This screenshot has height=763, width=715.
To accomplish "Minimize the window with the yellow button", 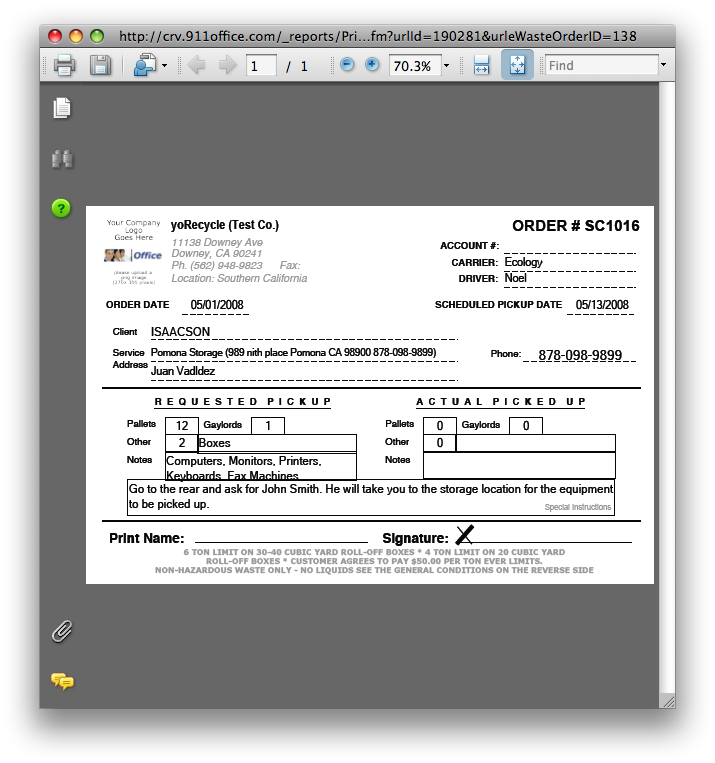I will point(76,36).
